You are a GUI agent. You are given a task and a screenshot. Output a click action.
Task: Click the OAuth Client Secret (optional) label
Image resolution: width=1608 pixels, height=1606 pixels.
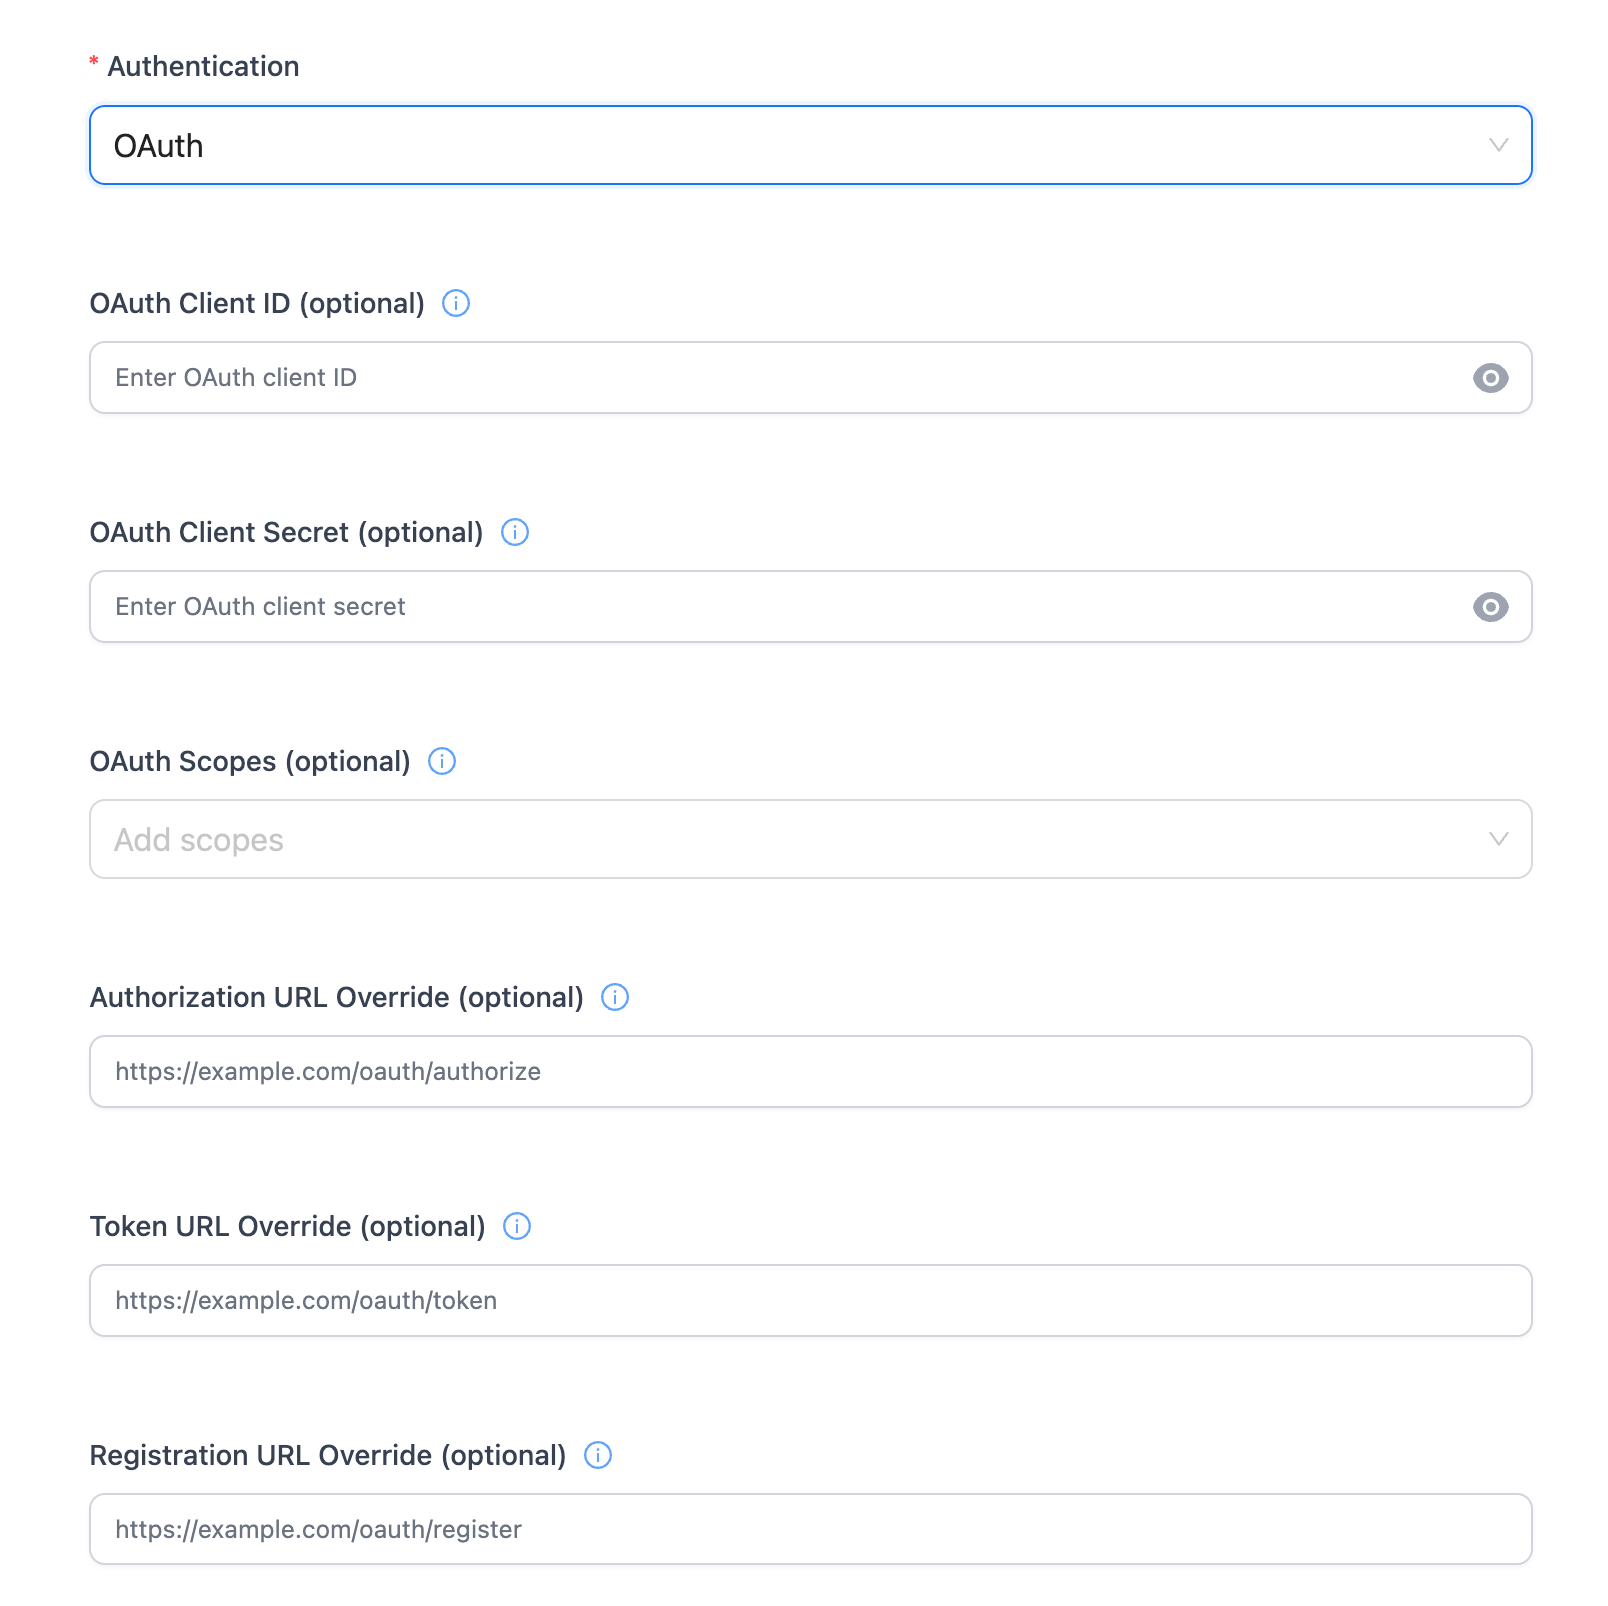[x=286, y=532]
